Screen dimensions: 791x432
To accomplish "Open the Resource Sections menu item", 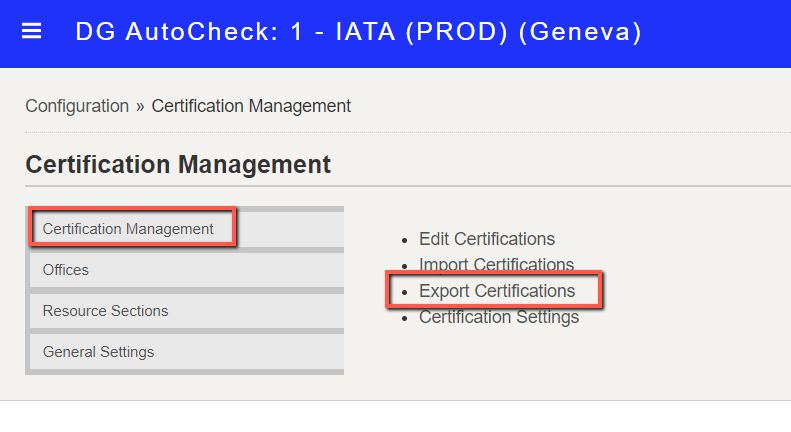I will 187,311.
